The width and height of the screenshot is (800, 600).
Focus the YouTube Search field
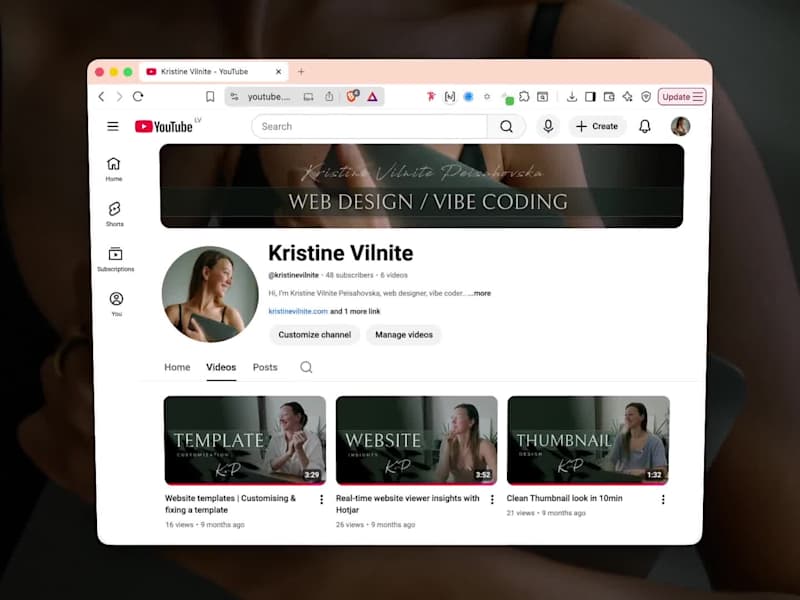pyautogui.click(x=369, y=126)
